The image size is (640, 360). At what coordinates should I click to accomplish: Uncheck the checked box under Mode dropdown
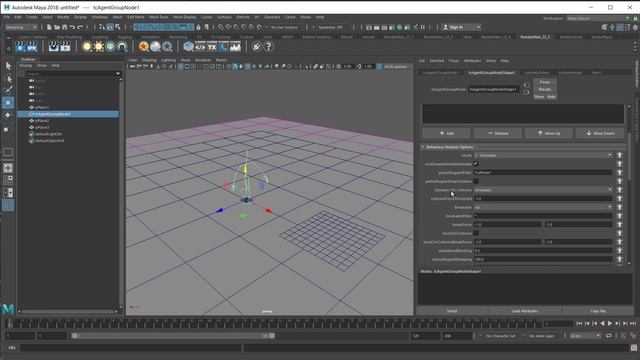click(x=476, y=164)
